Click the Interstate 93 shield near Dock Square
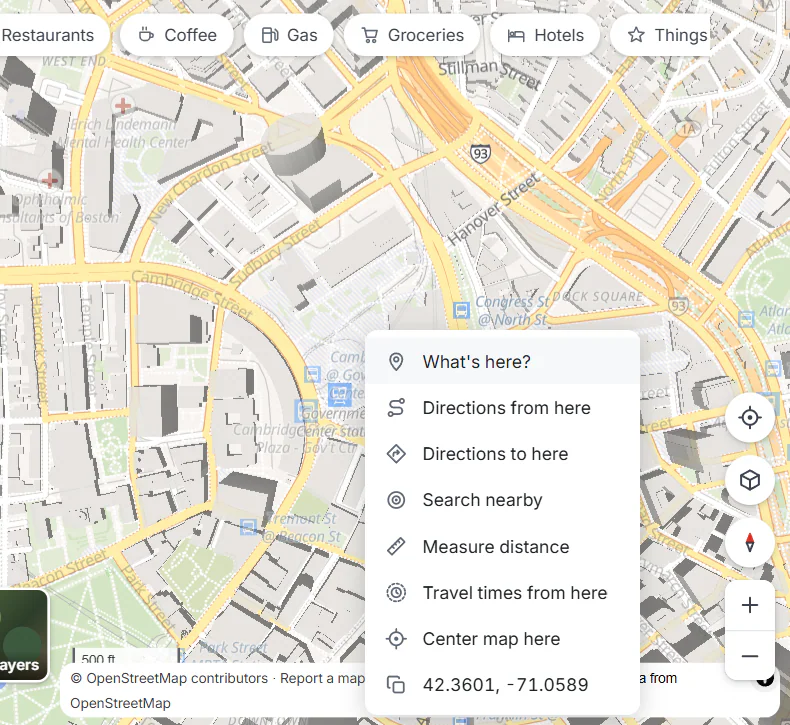This screenshot has height=725, width=790. 678,305
